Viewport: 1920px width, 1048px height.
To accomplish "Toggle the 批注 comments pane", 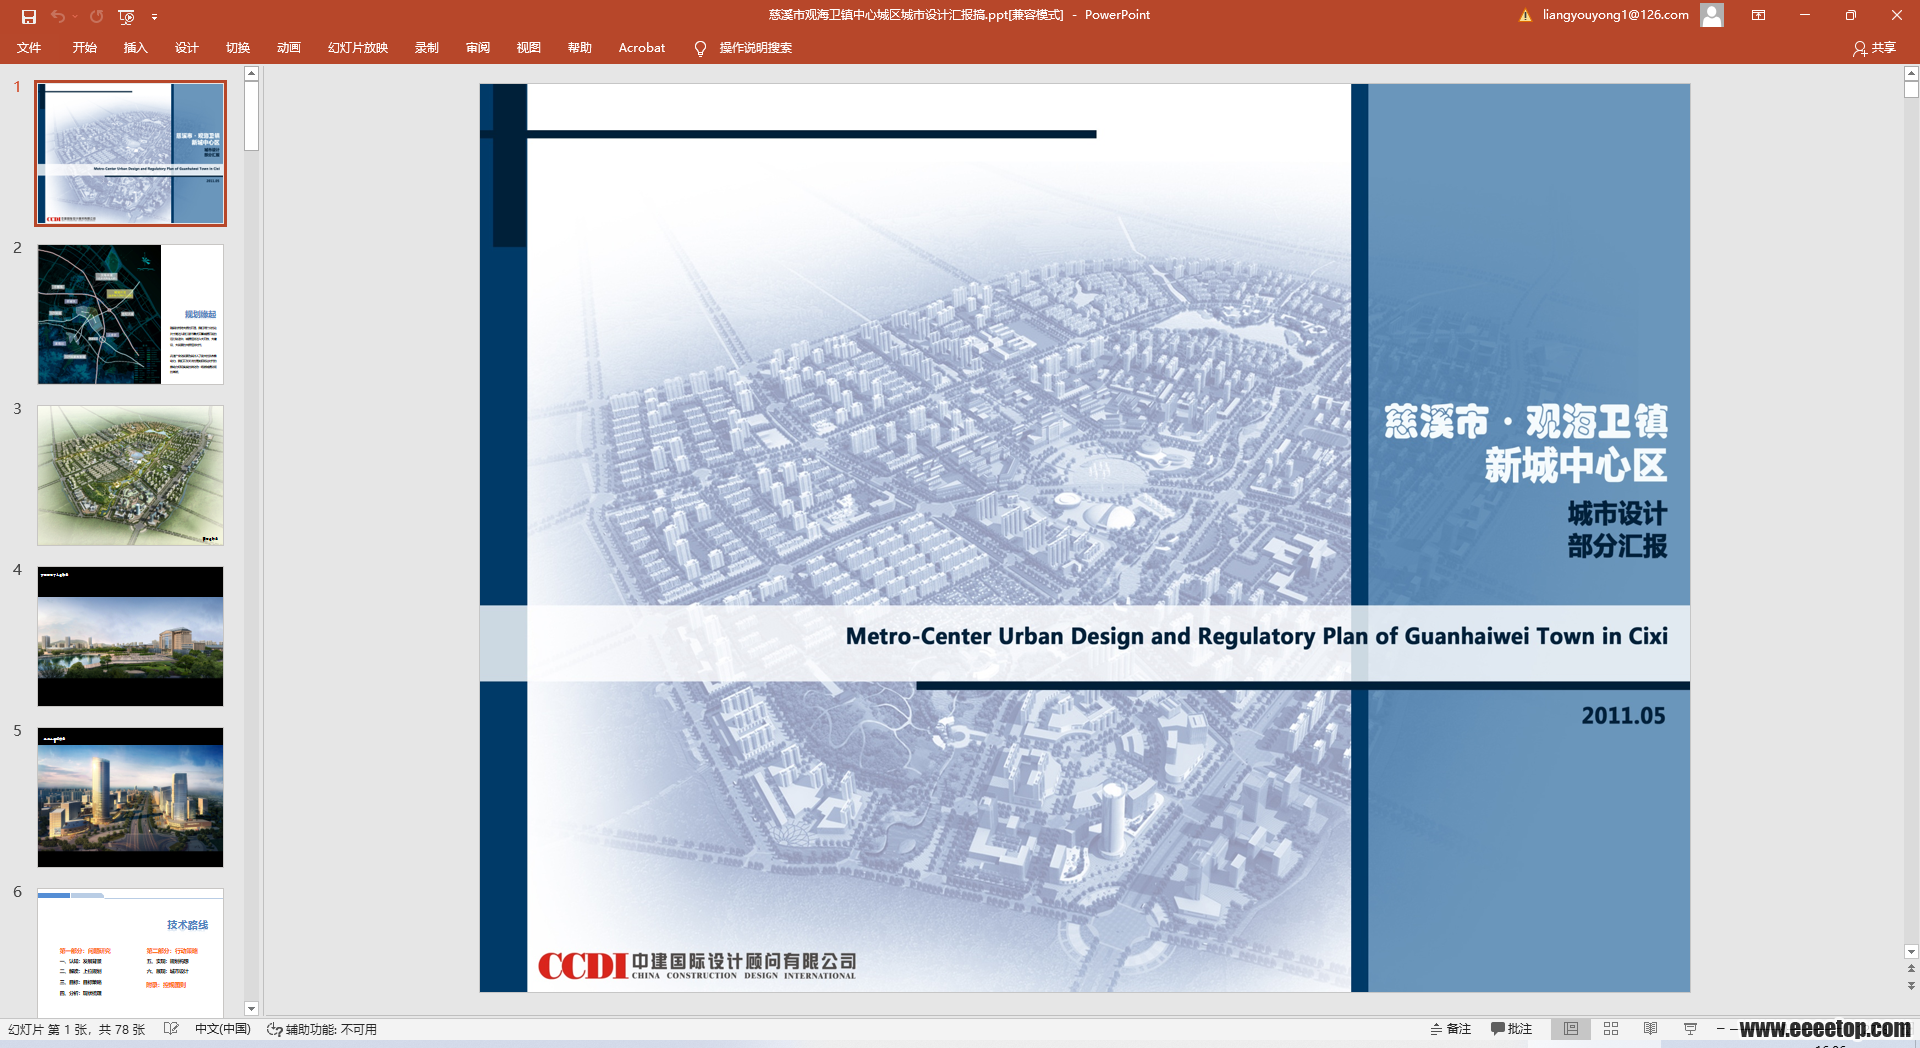I will [x=1511, y=1029].
